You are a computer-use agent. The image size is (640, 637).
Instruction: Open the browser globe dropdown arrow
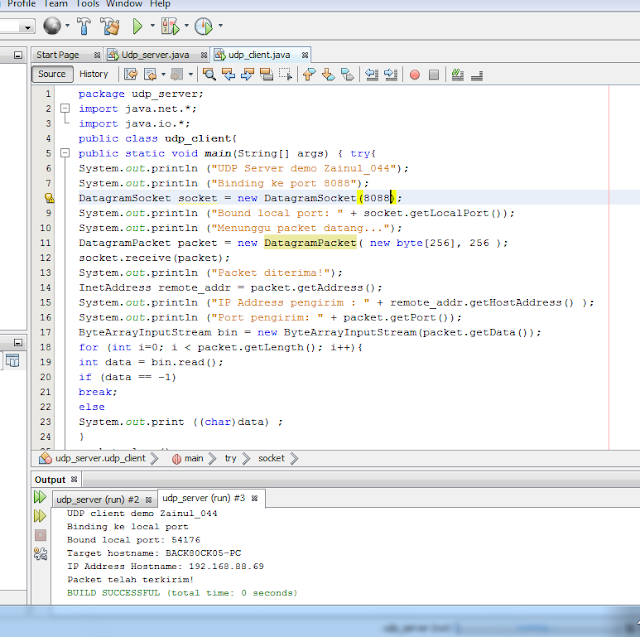[67, 26]
